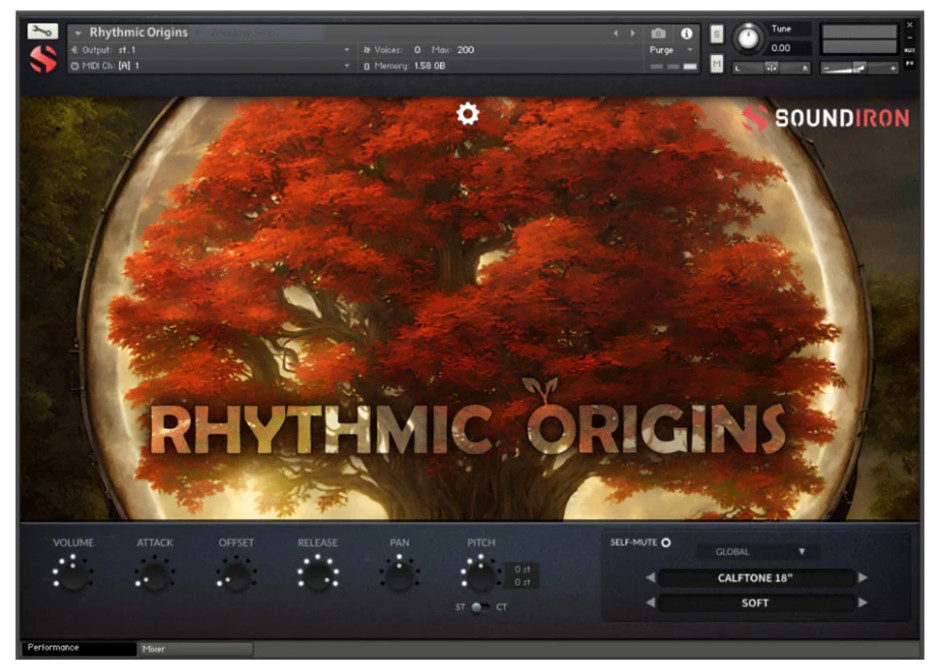This screenshot has width=940, height=670.
Task: Click the MIDI channel icon
Action: (x=75, y=66)
